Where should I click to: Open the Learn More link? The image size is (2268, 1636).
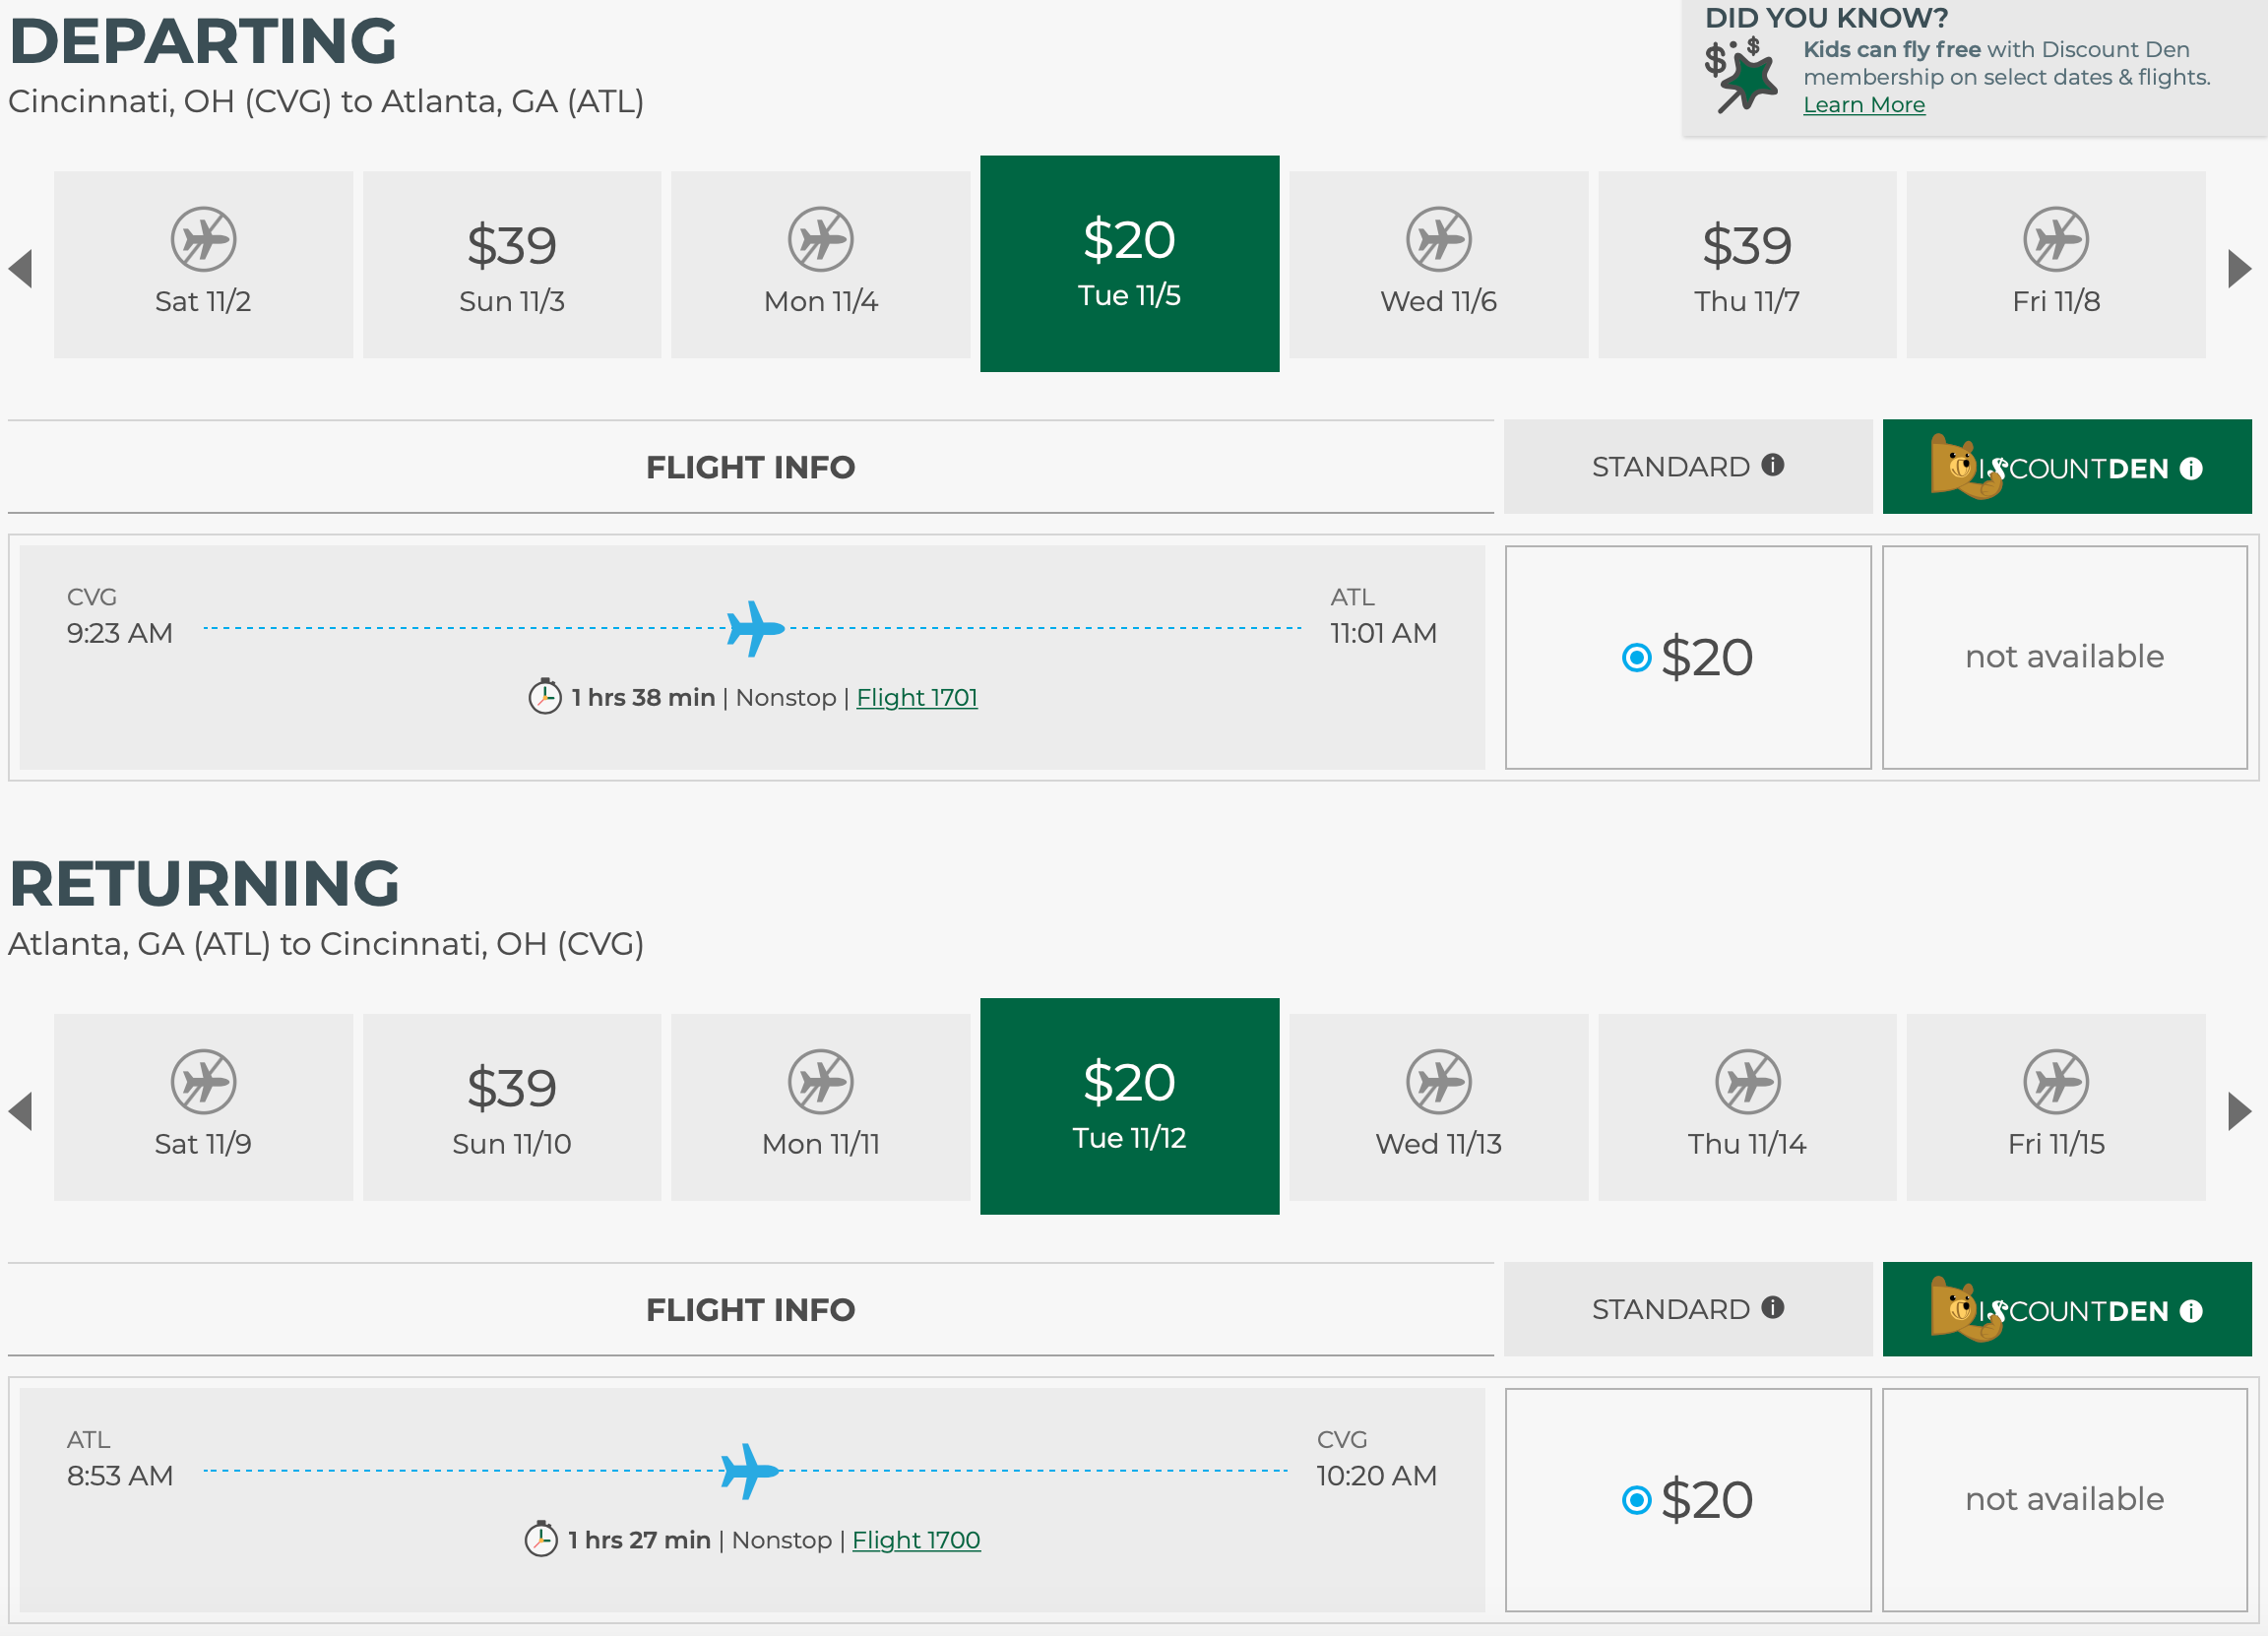[x=1863, y=105]
